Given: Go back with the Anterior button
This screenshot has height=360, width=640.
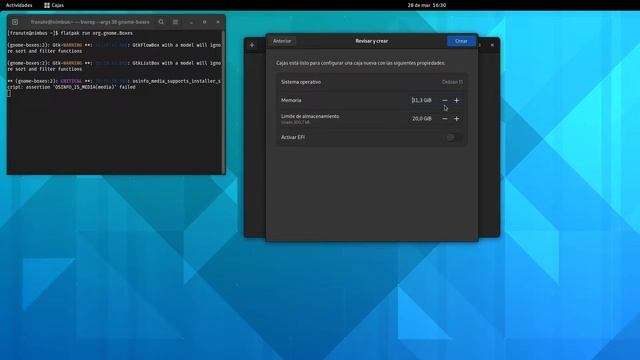Looking at the screenshot, I should coord(282,41).
